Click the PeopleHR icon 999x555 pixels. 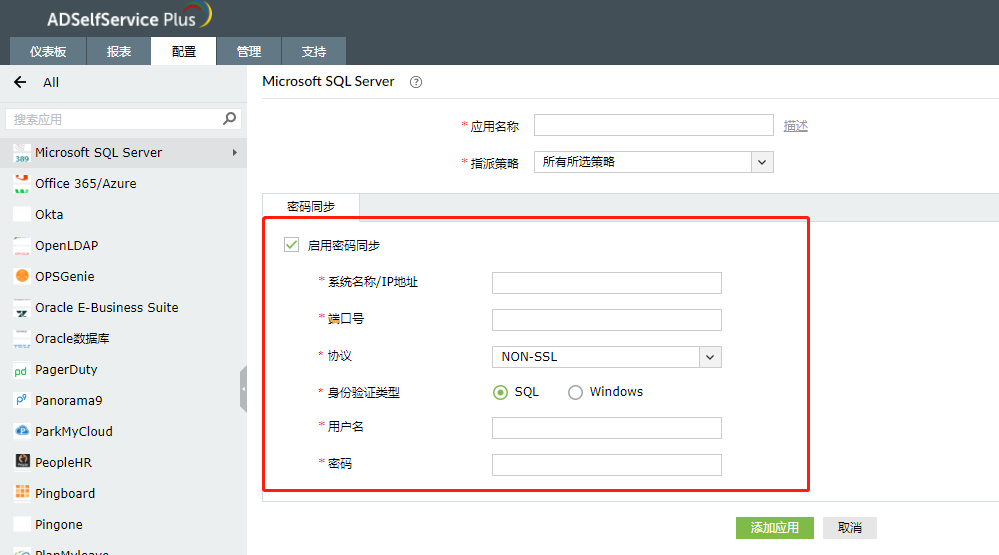[22, 461]
